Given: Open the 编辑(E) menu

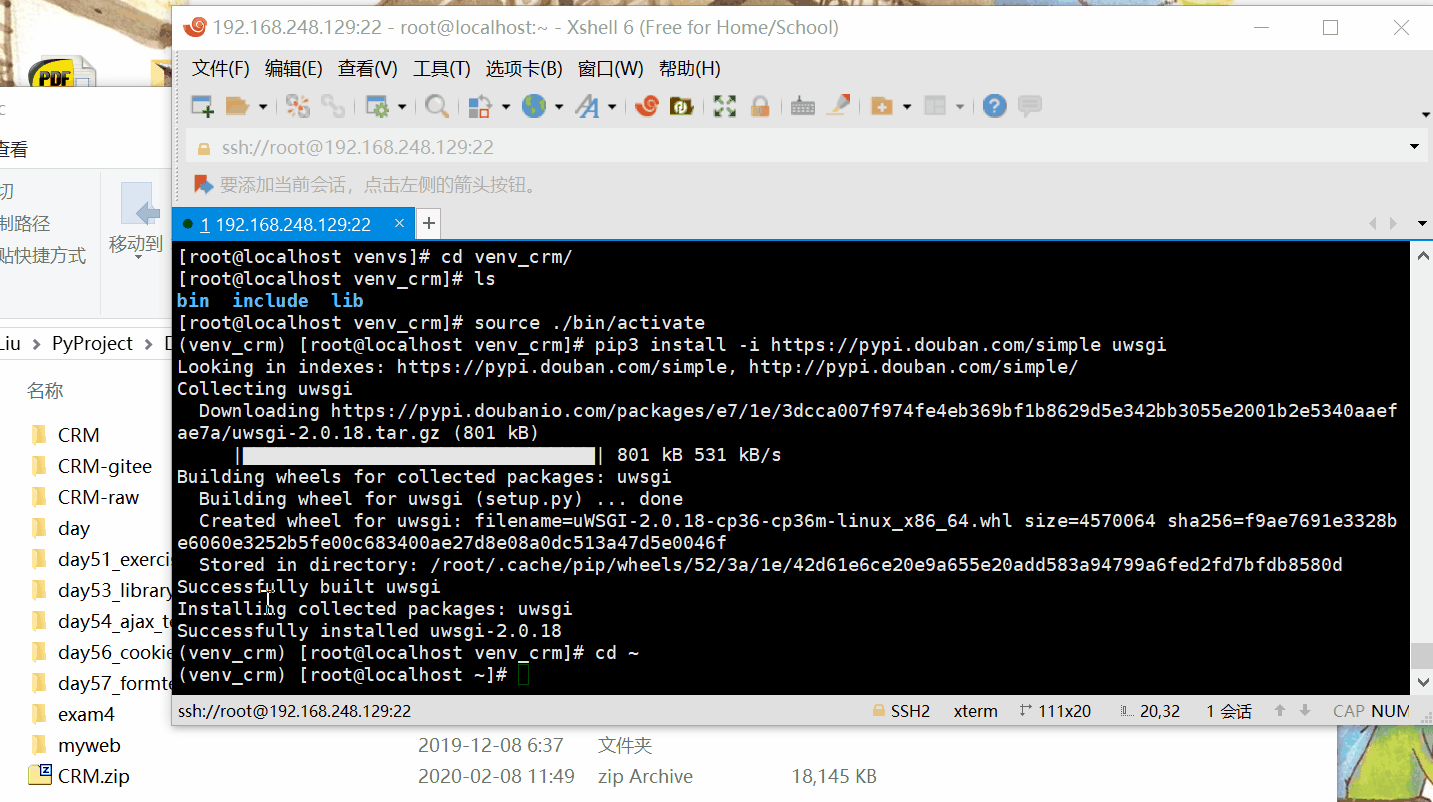Looking at the screenshot, I should click(x=293, y=69).
